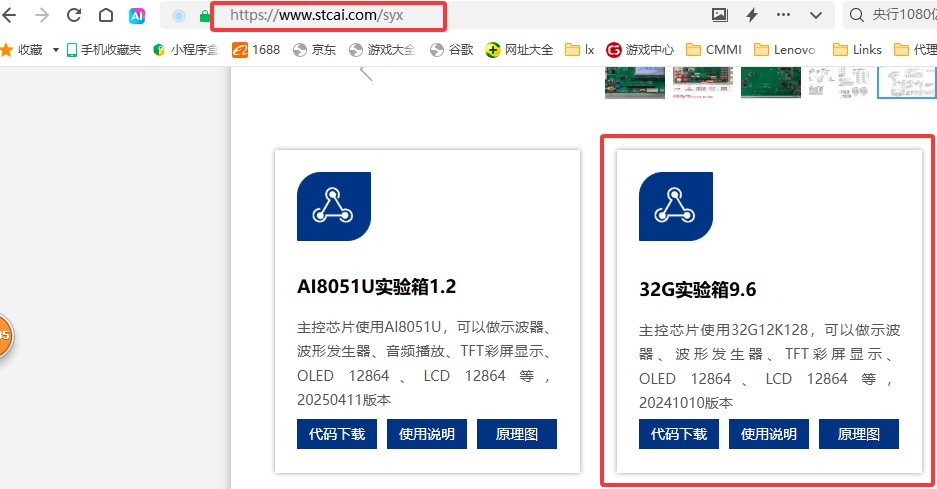The image size is (937, 489).
Task: Open the three-dots more menu
Action: click(x=783, y=15)
